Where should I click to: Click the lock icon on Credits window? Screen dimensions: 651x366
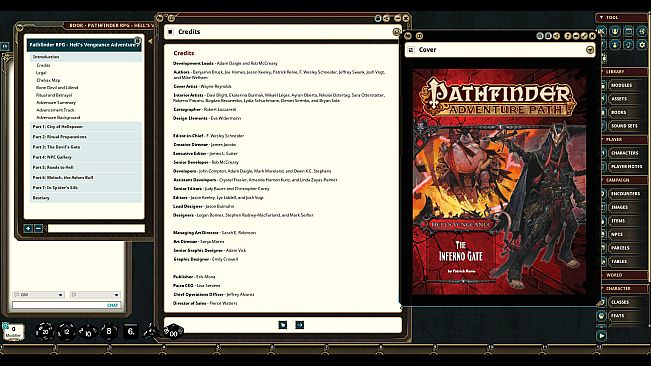tap(377, 18)
